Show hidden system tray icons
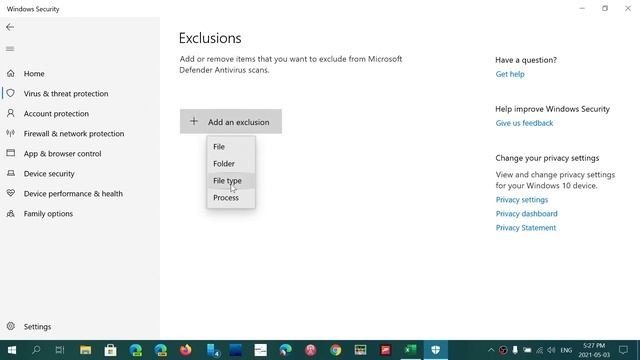The image size is (640, 360). click(x=491, y=350)
